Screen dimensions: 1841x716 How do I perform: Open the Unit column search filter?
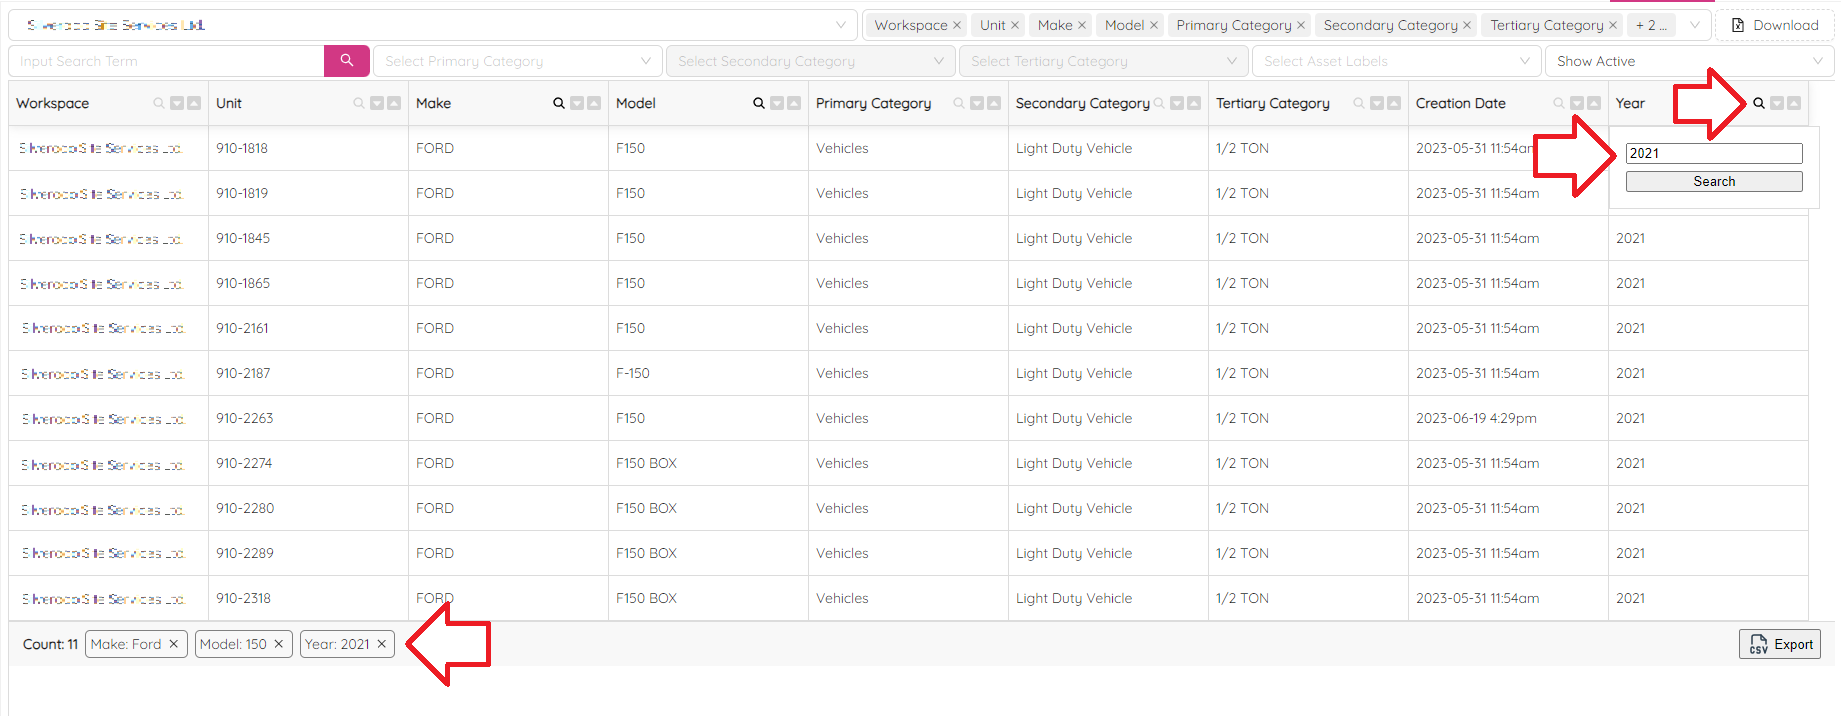pyautogui.click(x=359, y=103)
